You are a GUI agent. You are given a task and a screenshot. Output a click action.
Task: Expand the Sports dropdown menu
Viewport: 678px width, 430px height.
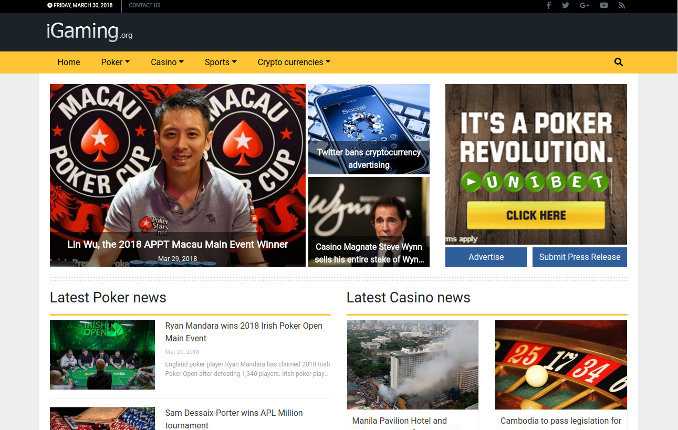(221, 62)
